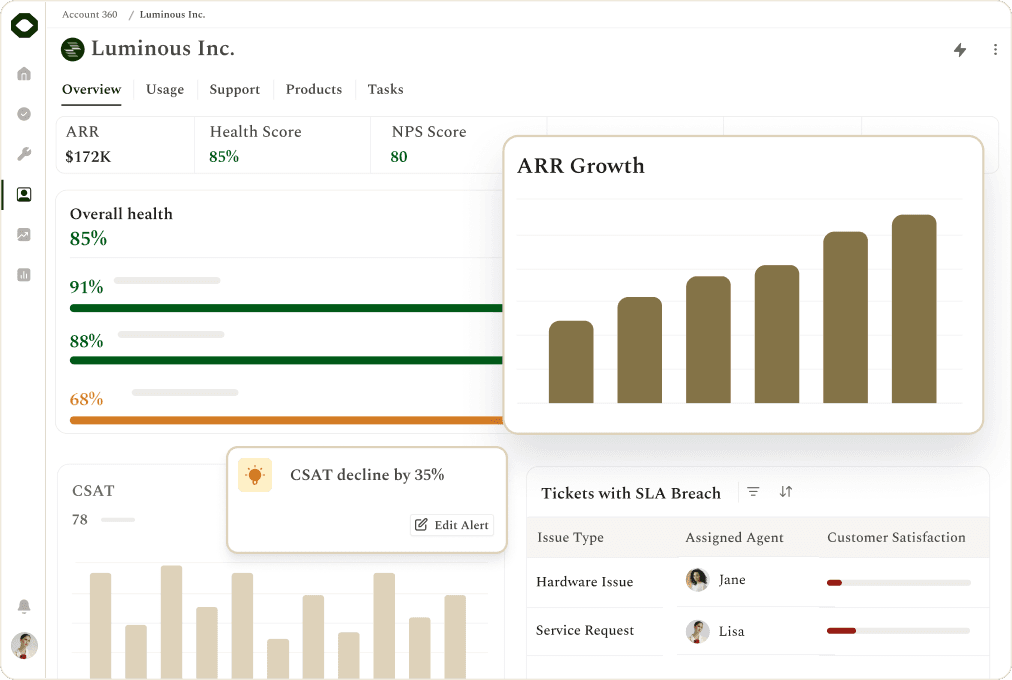Open the bar chart reports sidebar icon

pyautogui.click(x=24, y=275)
